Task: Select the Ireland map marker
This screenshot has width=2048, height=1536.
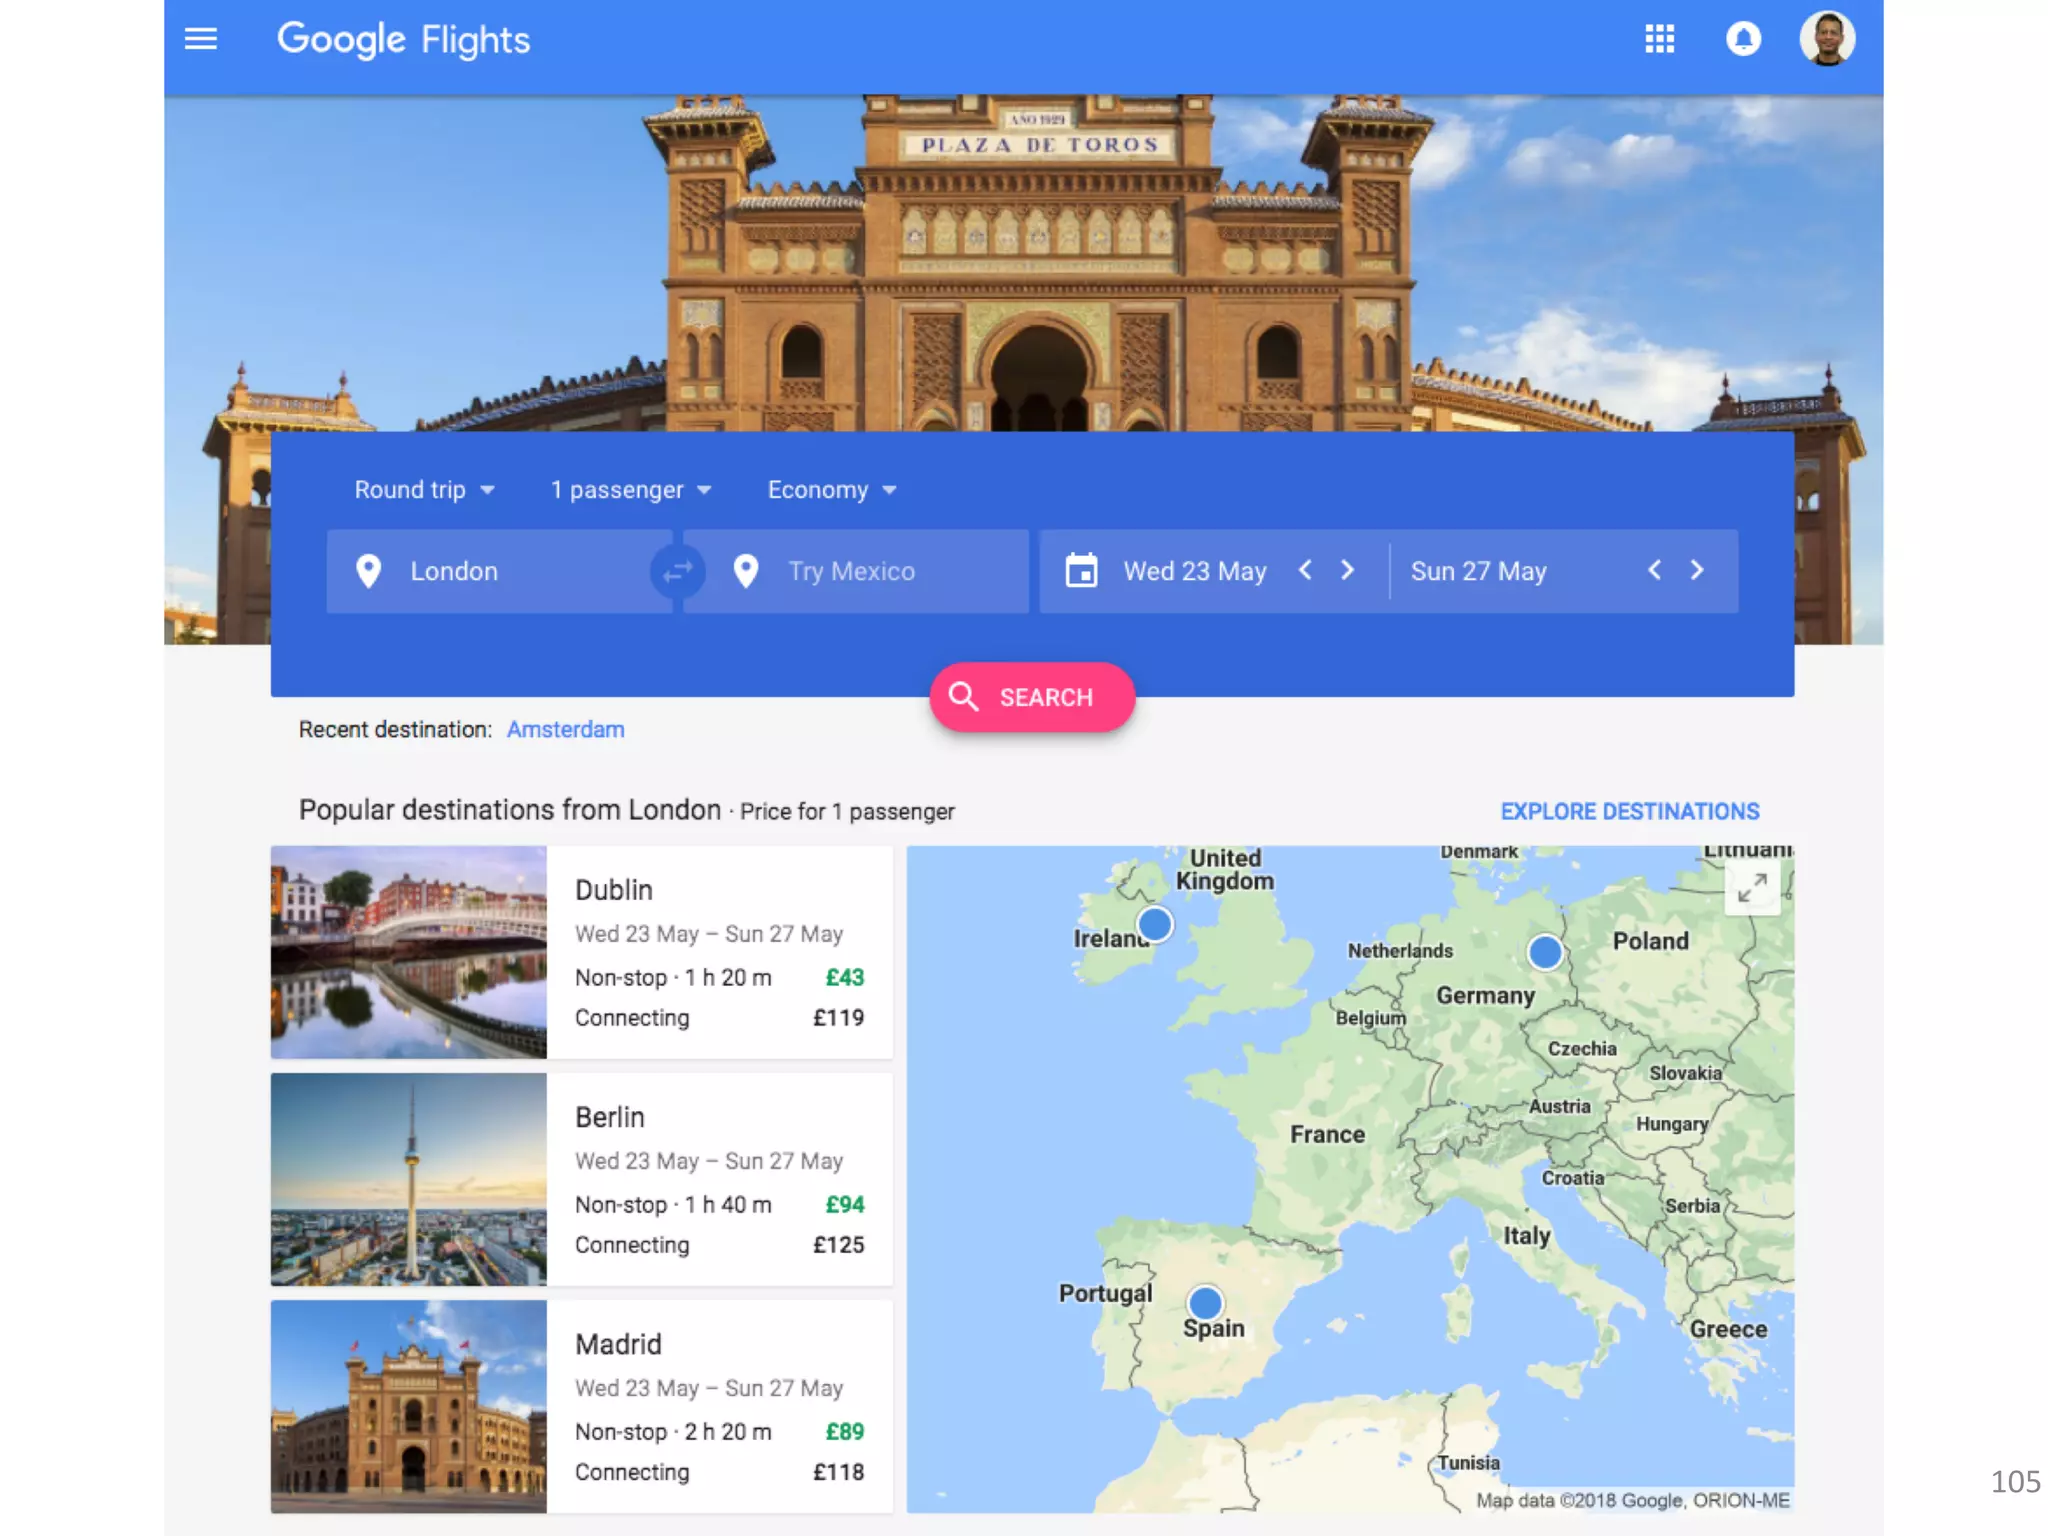Action: [x=1154, y=924]
